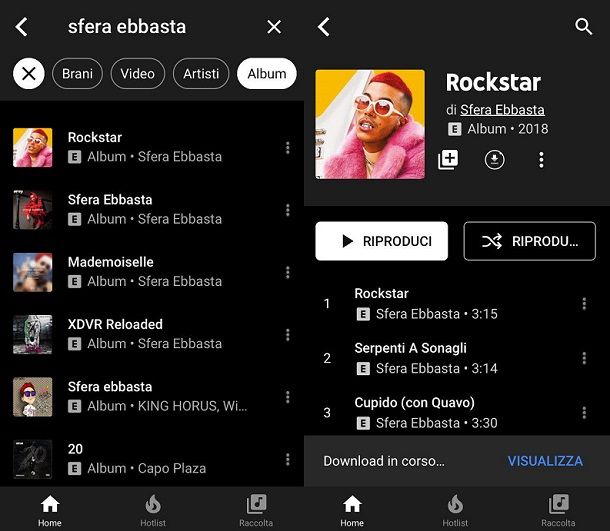Tap the search magnifier icon

(584, 26)
